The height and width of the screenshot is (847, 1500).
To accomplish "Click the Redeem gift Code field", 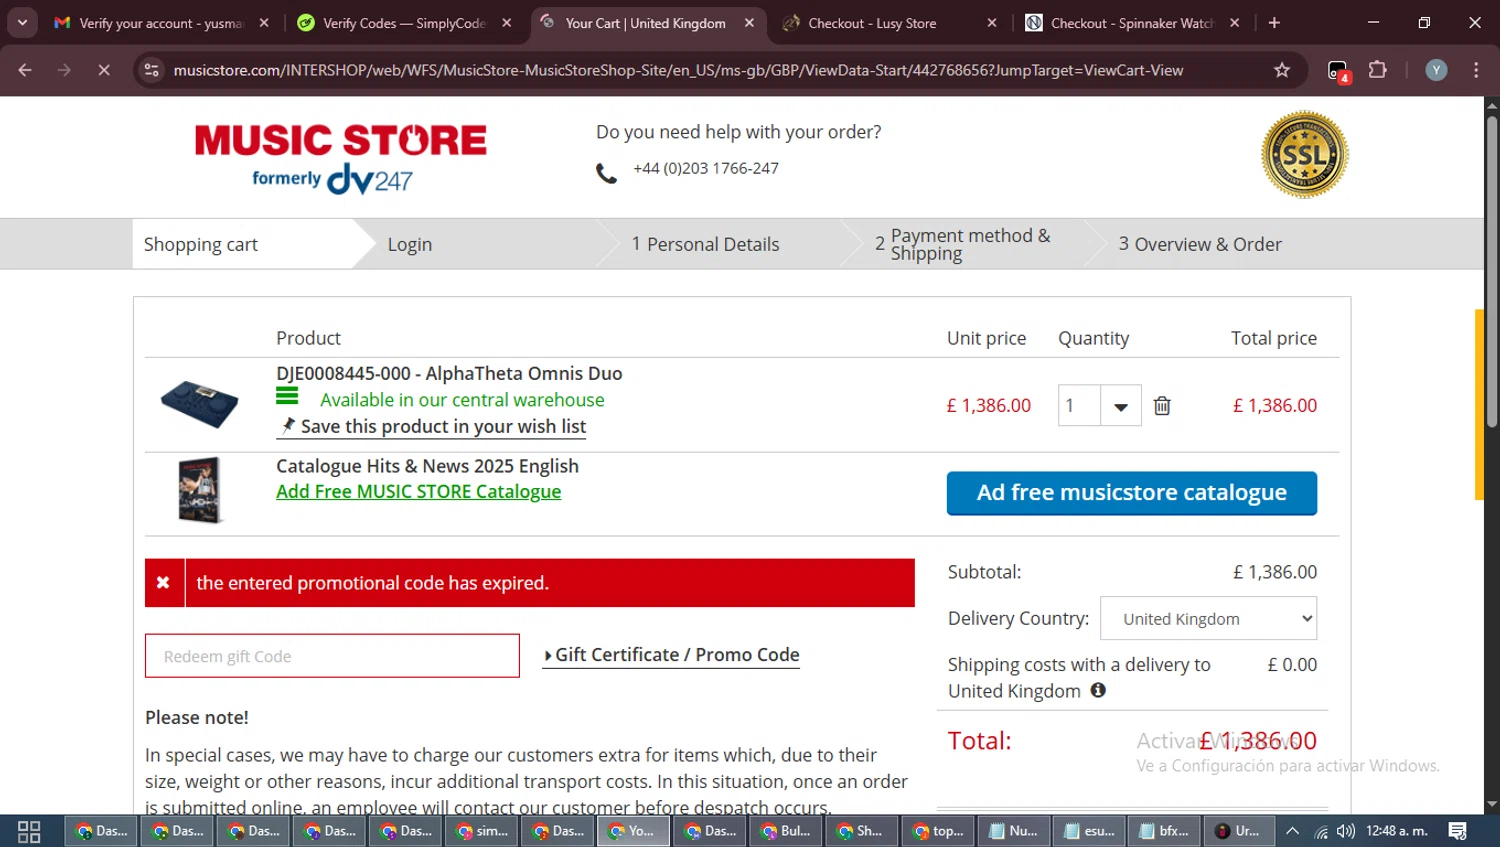I will click(332, 656).
